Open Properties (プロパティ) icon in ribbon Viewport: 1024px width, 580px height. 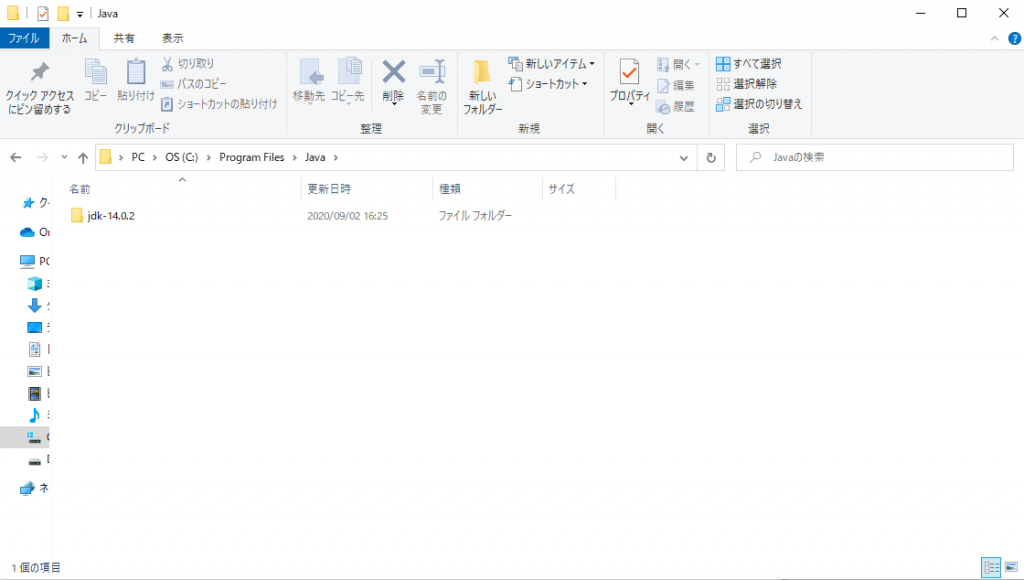tap(629, 73)
